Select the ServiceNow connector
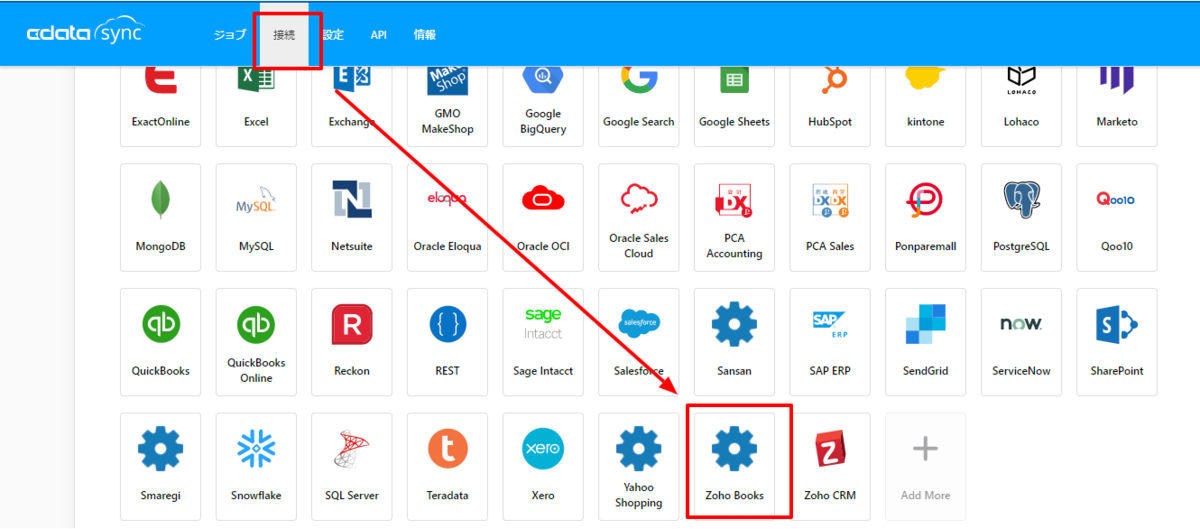This screenshot has height=529, width=1200. pos(1021,342)
